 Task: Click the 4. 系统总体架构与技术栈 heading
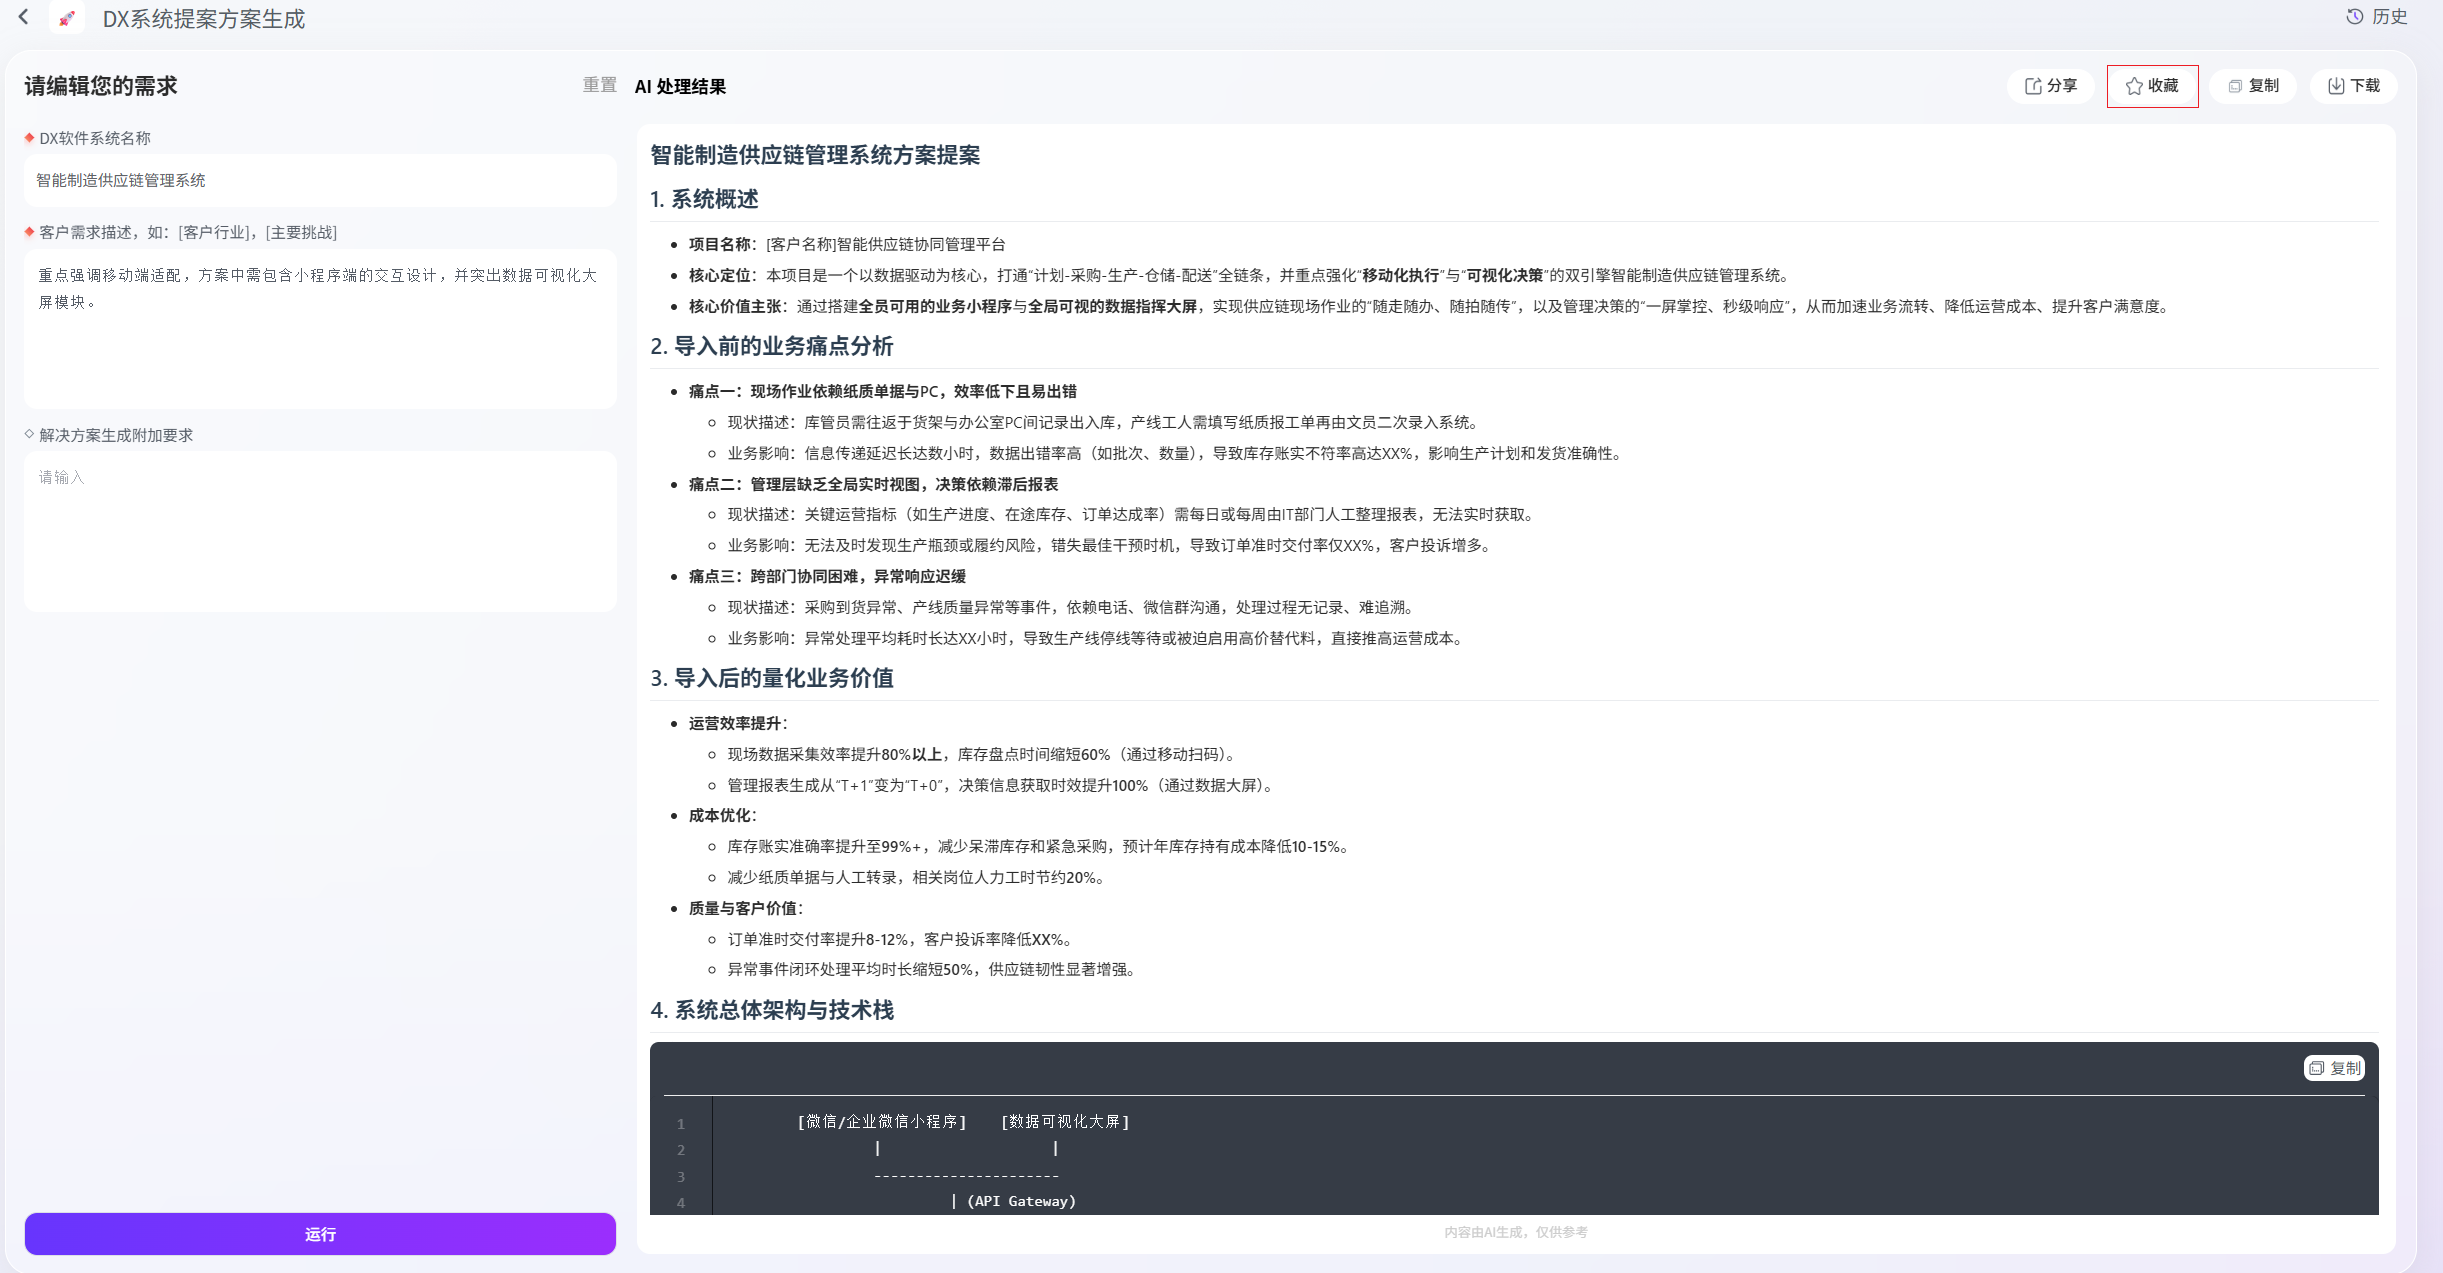(771, 1010)
